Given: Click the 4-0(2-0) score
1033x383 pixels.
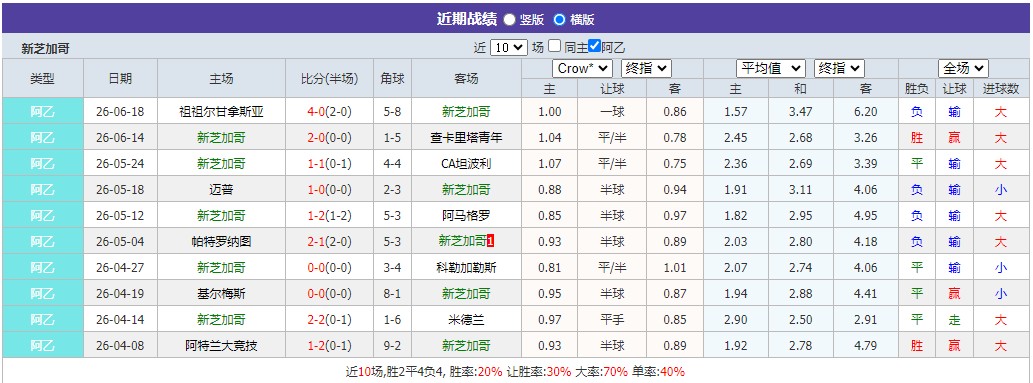Looking at the screenshot, I should pyautogui.click(x=329, y=112).
